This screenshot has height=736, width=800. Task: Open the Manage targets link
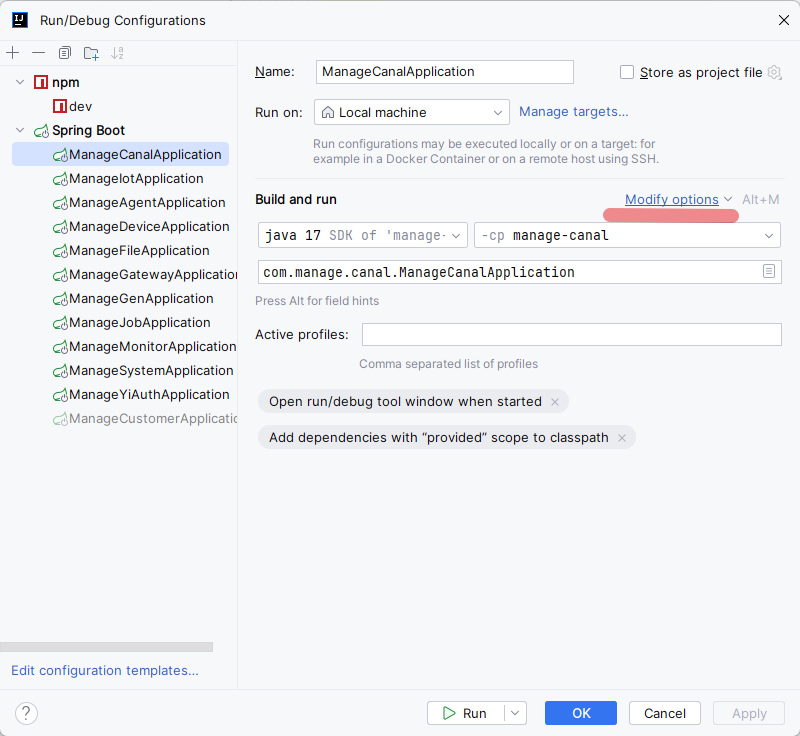tap(573, 112)
